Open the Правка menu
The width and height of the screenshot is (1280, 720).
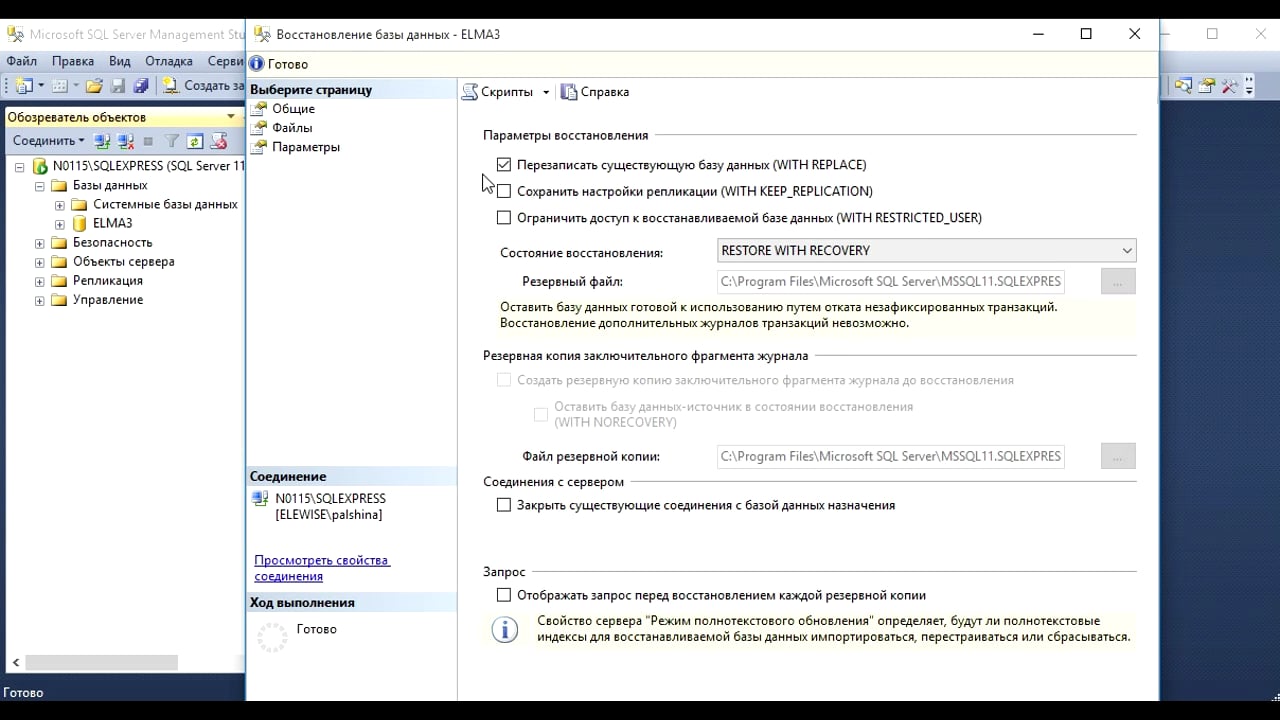point(73,61)
